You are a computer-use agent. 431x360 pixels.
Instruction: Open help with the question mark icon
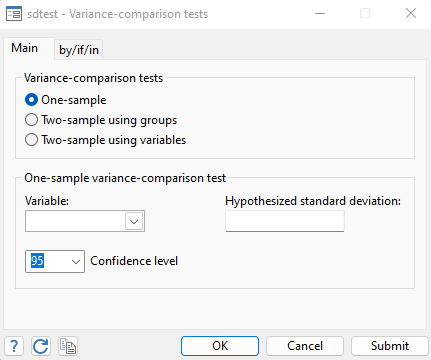(14, 346)
